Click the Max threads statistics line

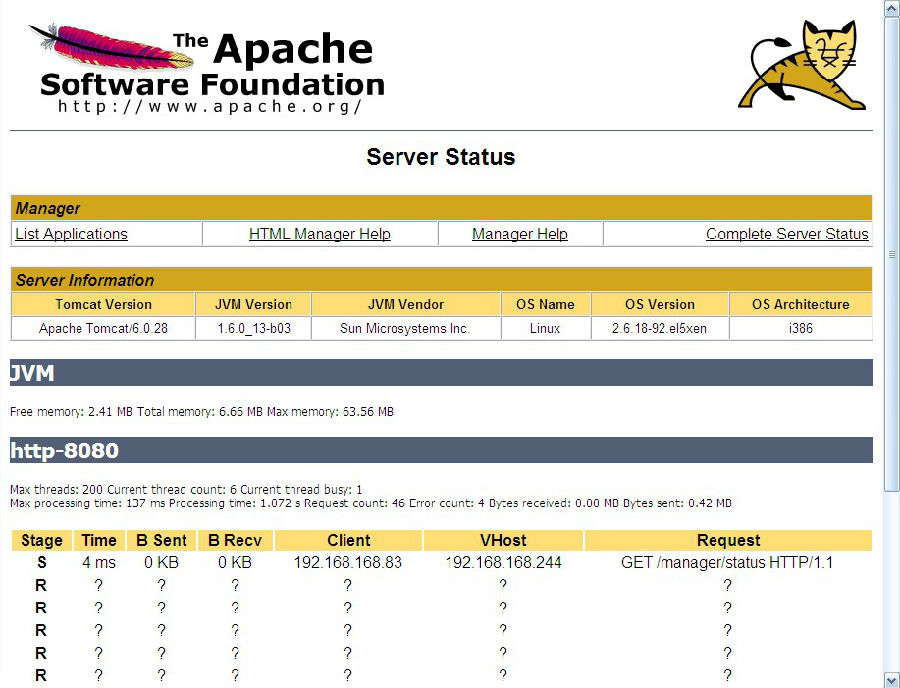(x=186, y=489)
